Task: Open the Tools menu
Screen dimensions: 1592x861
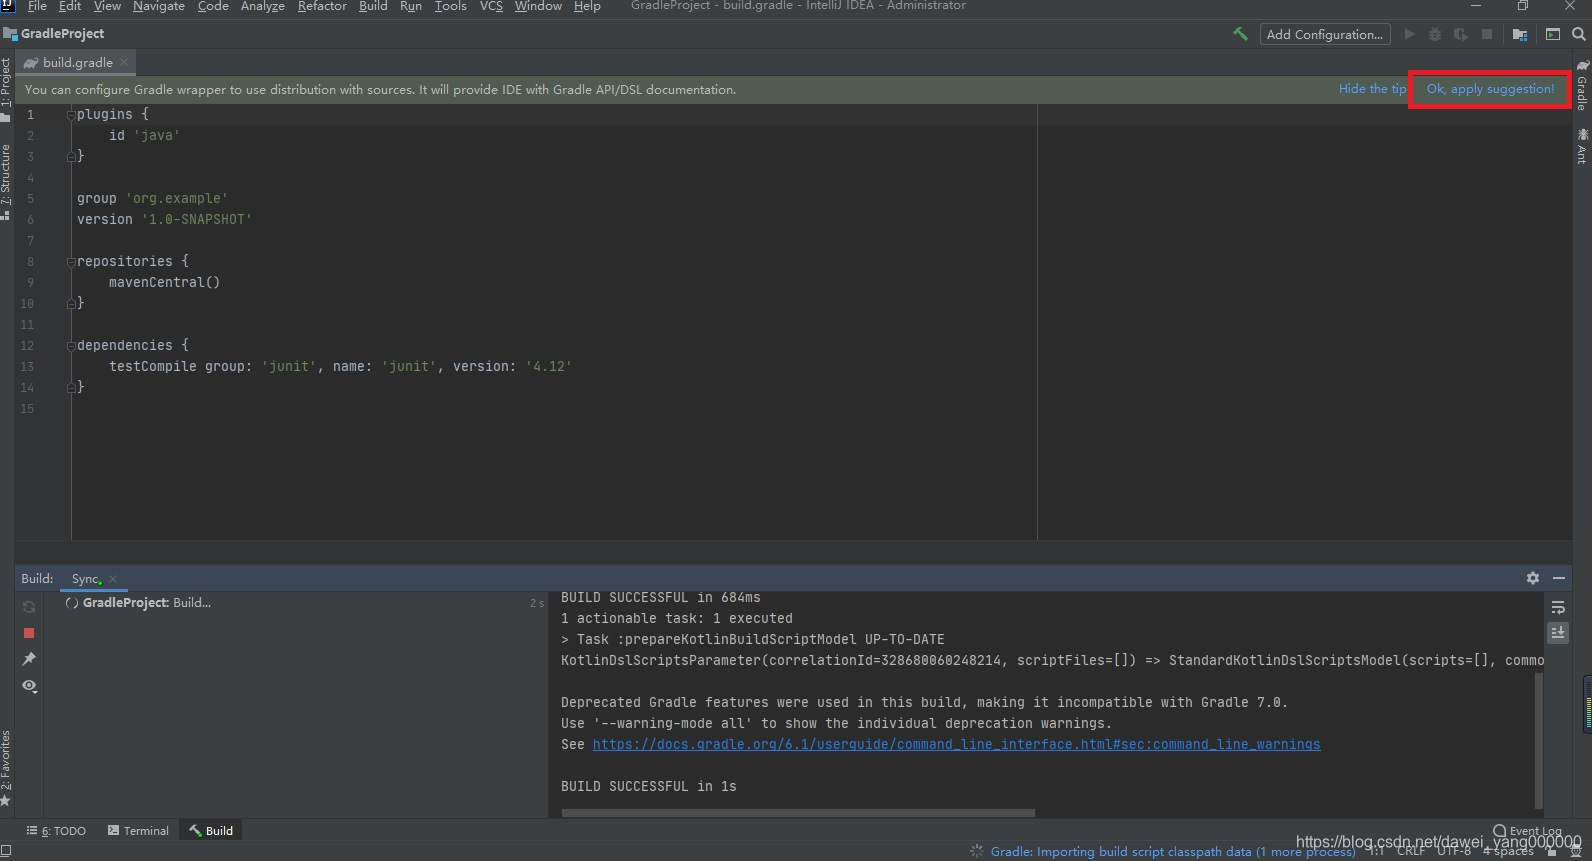Action: pyautogui.click(x=451, y=6)
